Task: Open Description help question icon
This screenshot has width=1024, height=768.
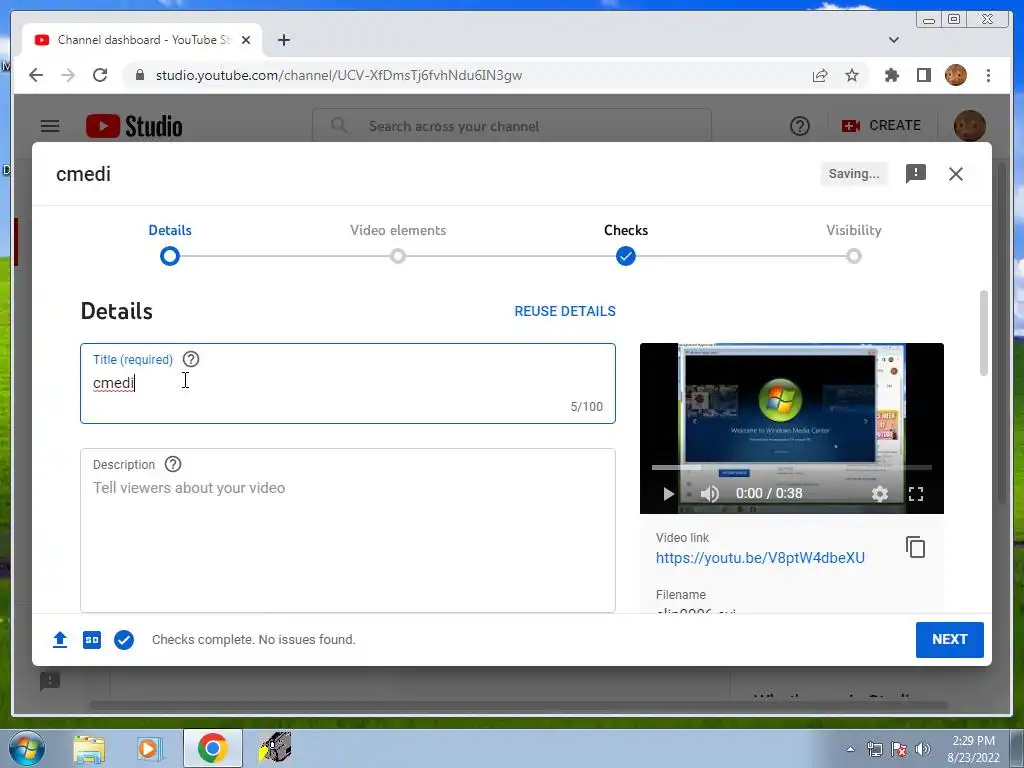Action: [x=172, y=464]
